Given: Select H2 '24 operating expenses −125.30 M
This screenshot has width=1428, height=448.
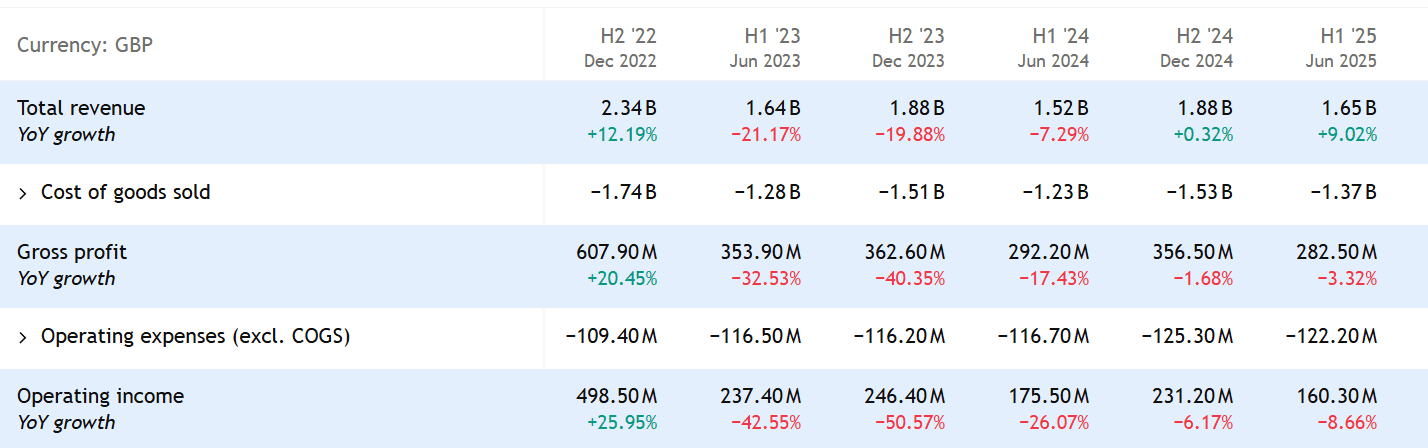Looking at the screenshot, I should (1185, 337).
